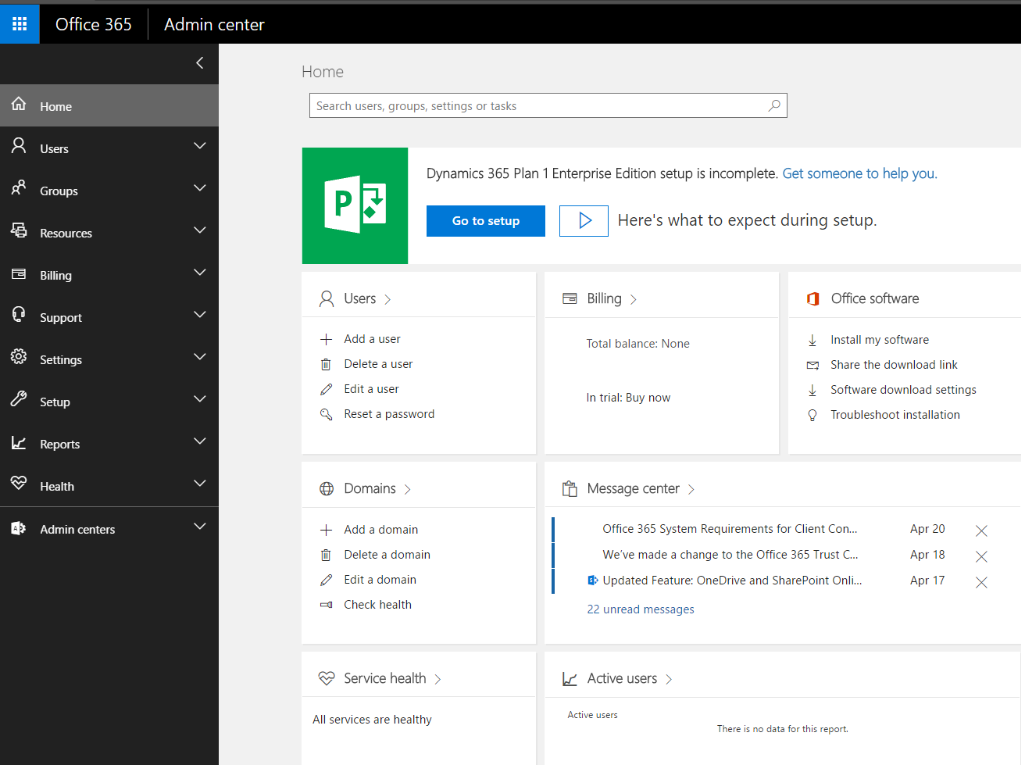Click the Go to setup button
Viewport: 1021px width, 765px height.
(x=485, y=221)
